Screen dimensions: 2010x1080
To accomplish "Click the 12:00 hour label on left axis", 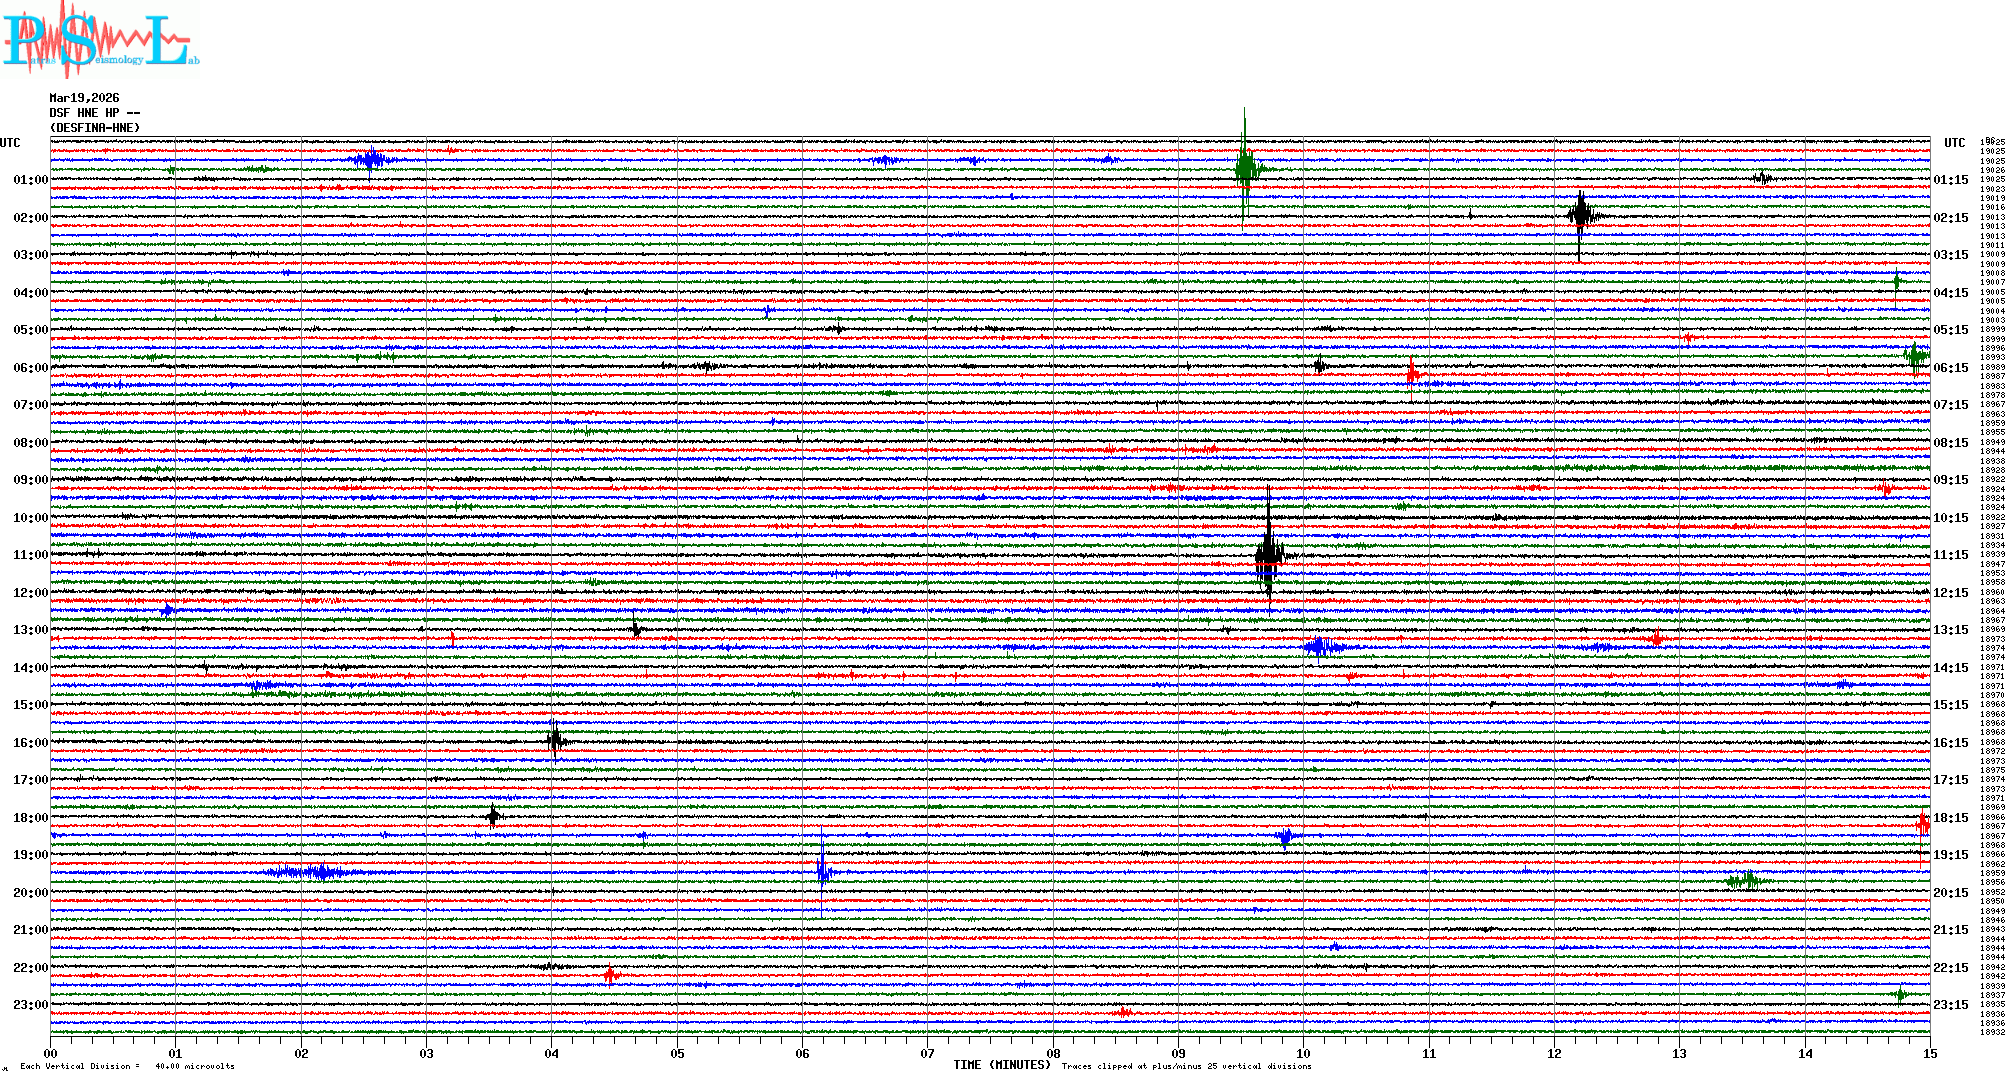I will point(30,593).
